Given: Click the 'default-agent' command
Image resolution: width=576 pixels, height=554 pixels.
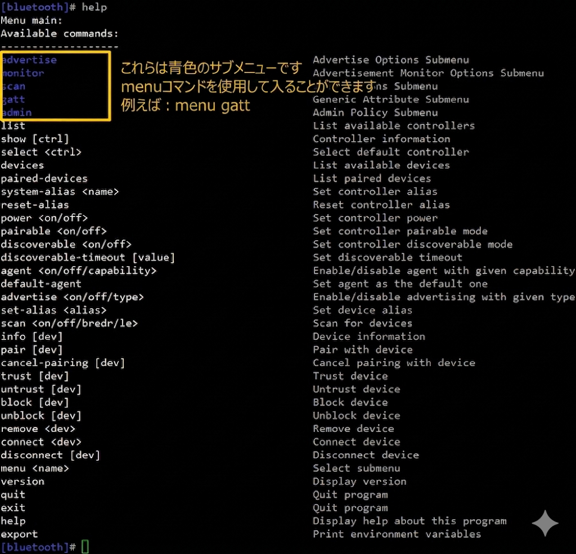Looking at the screenshot, I should 41,284.
